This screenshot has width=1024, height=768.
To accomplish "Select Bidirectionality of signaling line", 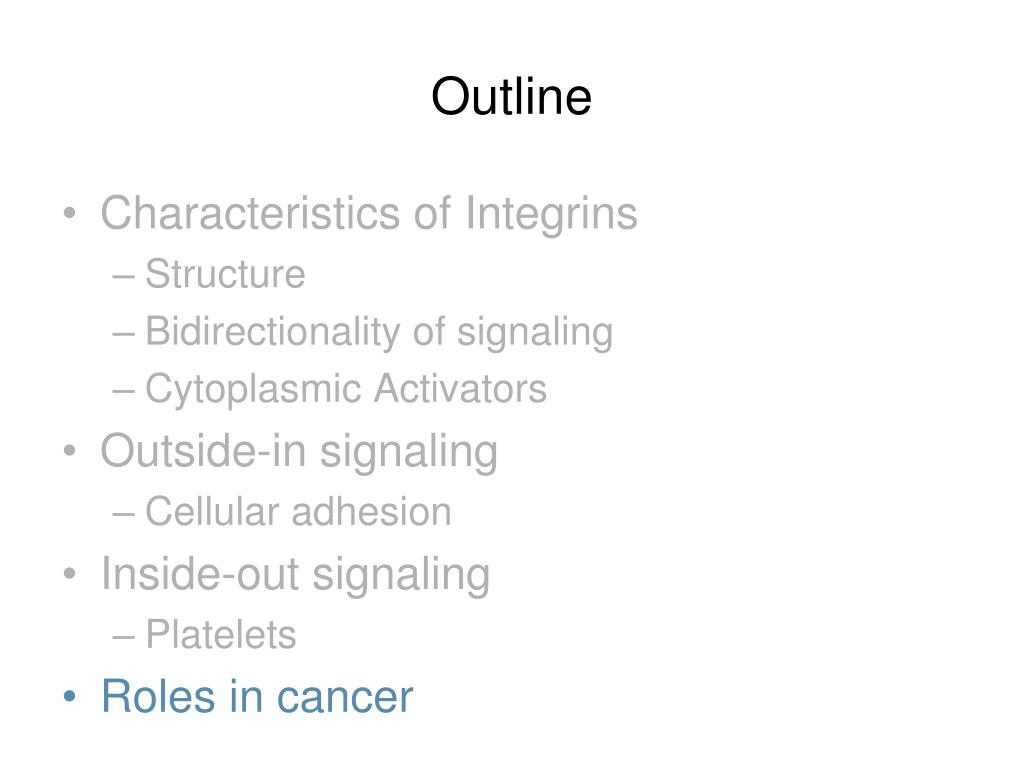I will click(x=379, y=332).
